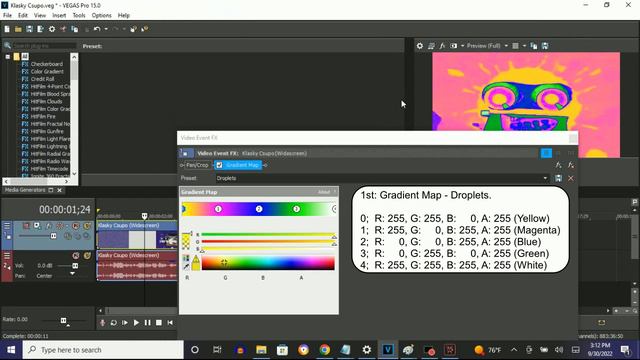Screen dimensions: 640x360
Task: Open the Tools menu
Action: coord(79,16)
